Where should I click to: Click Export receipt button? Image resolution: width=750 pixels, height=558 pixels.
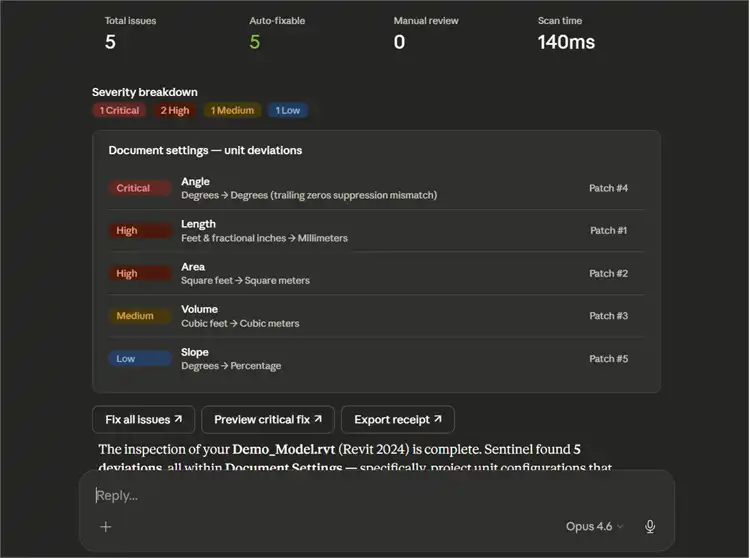coord(397,419)
